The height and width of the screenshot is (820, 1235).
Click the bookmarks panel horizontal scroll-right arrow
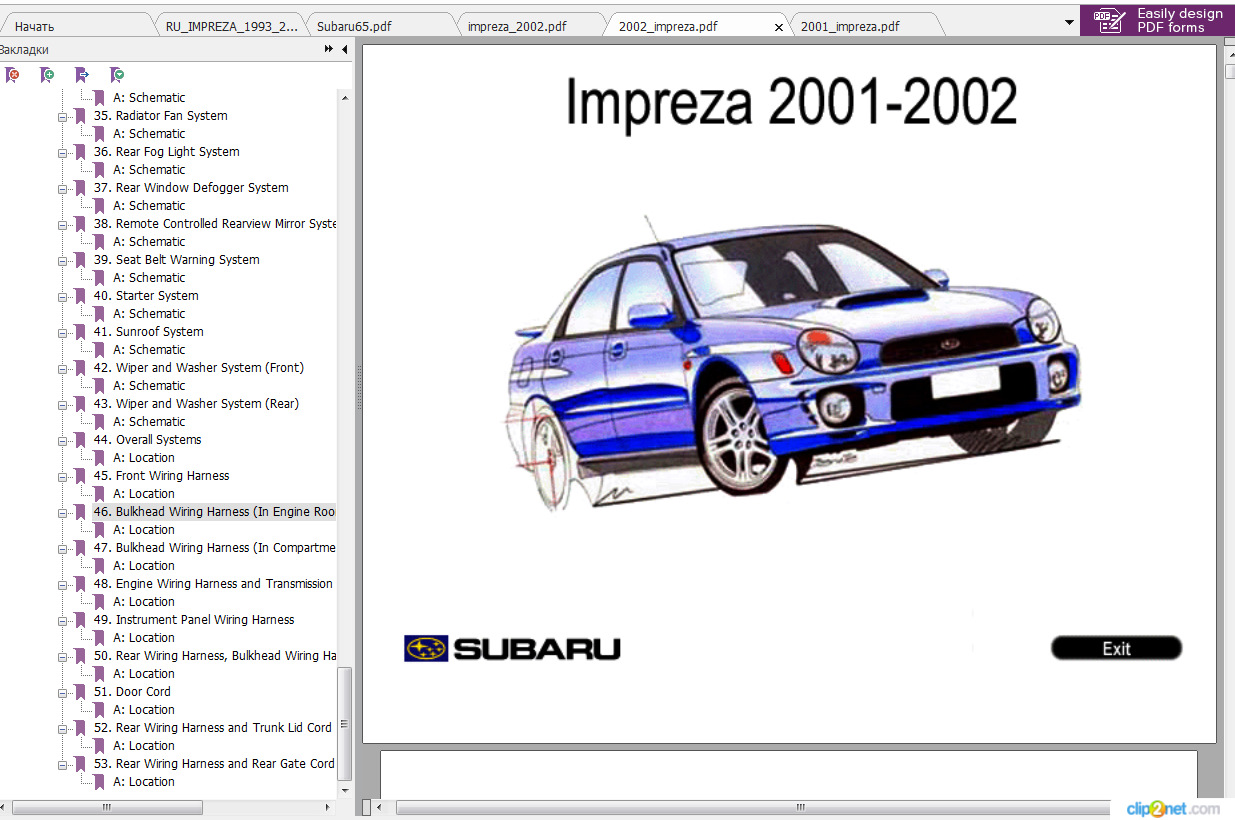pos(329,807)
